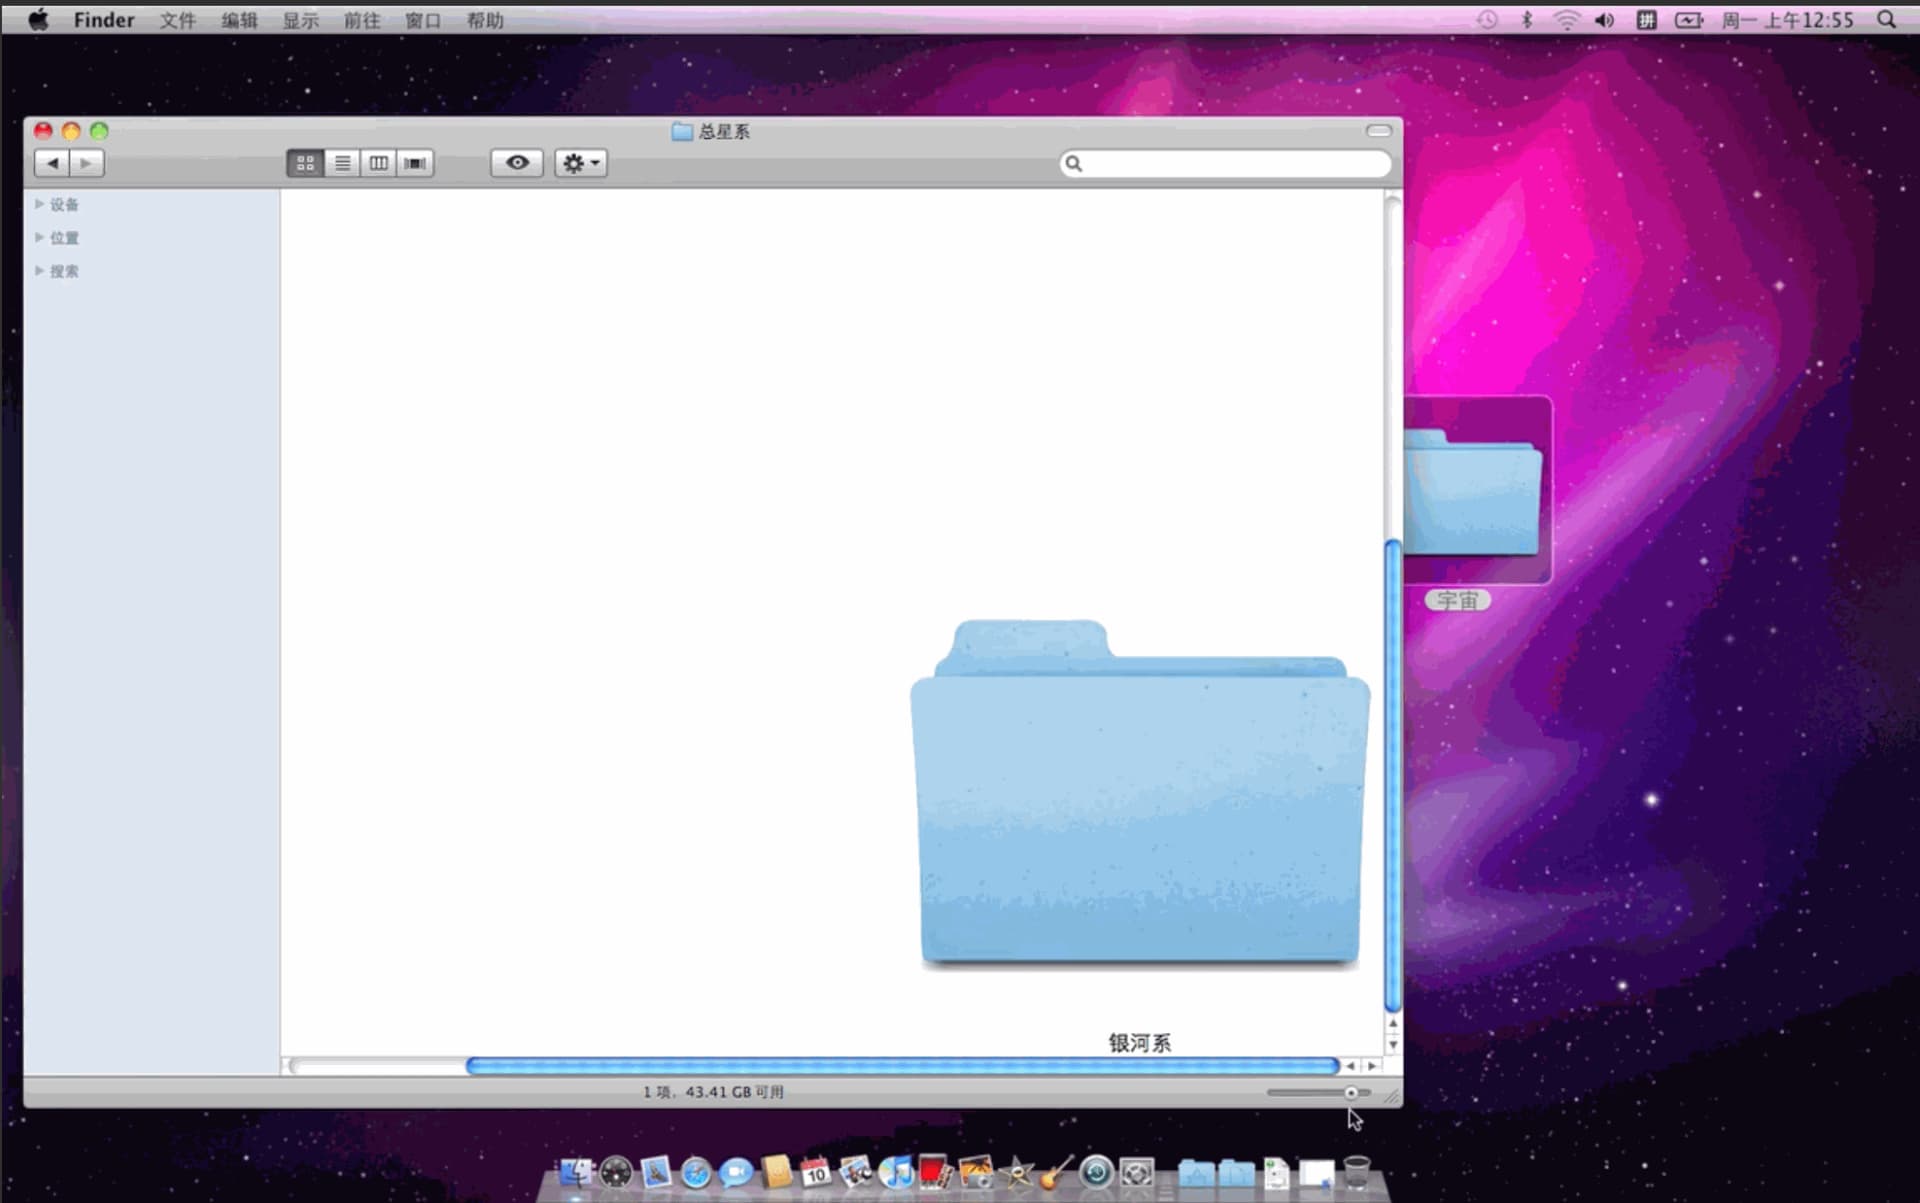Click the 银河系 folder name label

point(1139,1043)
